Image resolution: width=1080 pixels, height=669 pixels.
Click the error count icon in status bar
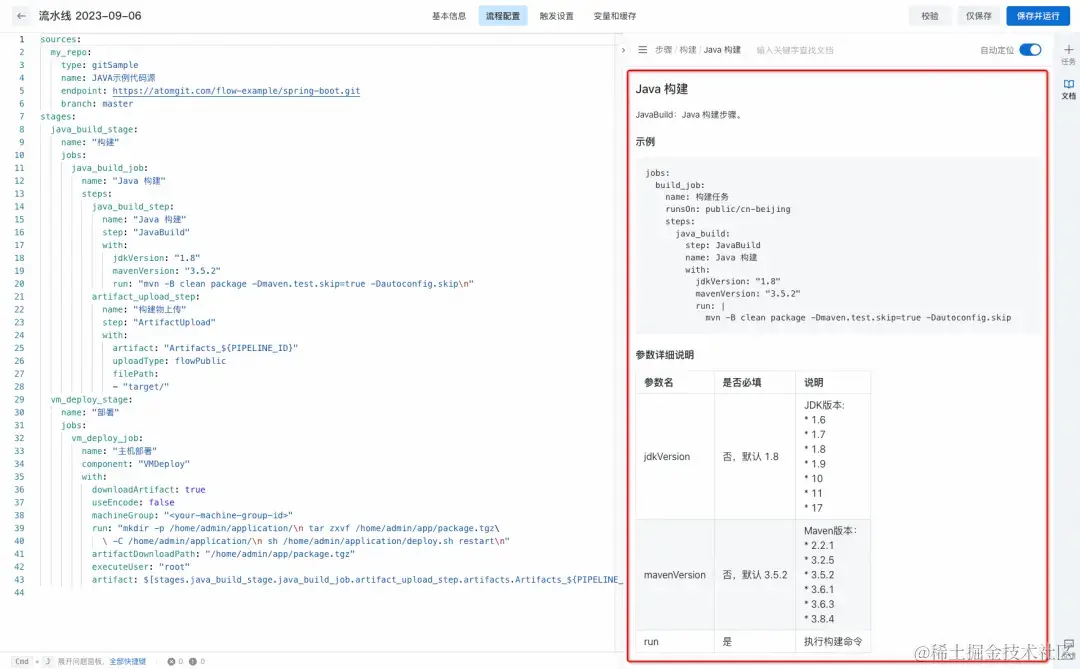pyautogui.click(x=171, y=661)
